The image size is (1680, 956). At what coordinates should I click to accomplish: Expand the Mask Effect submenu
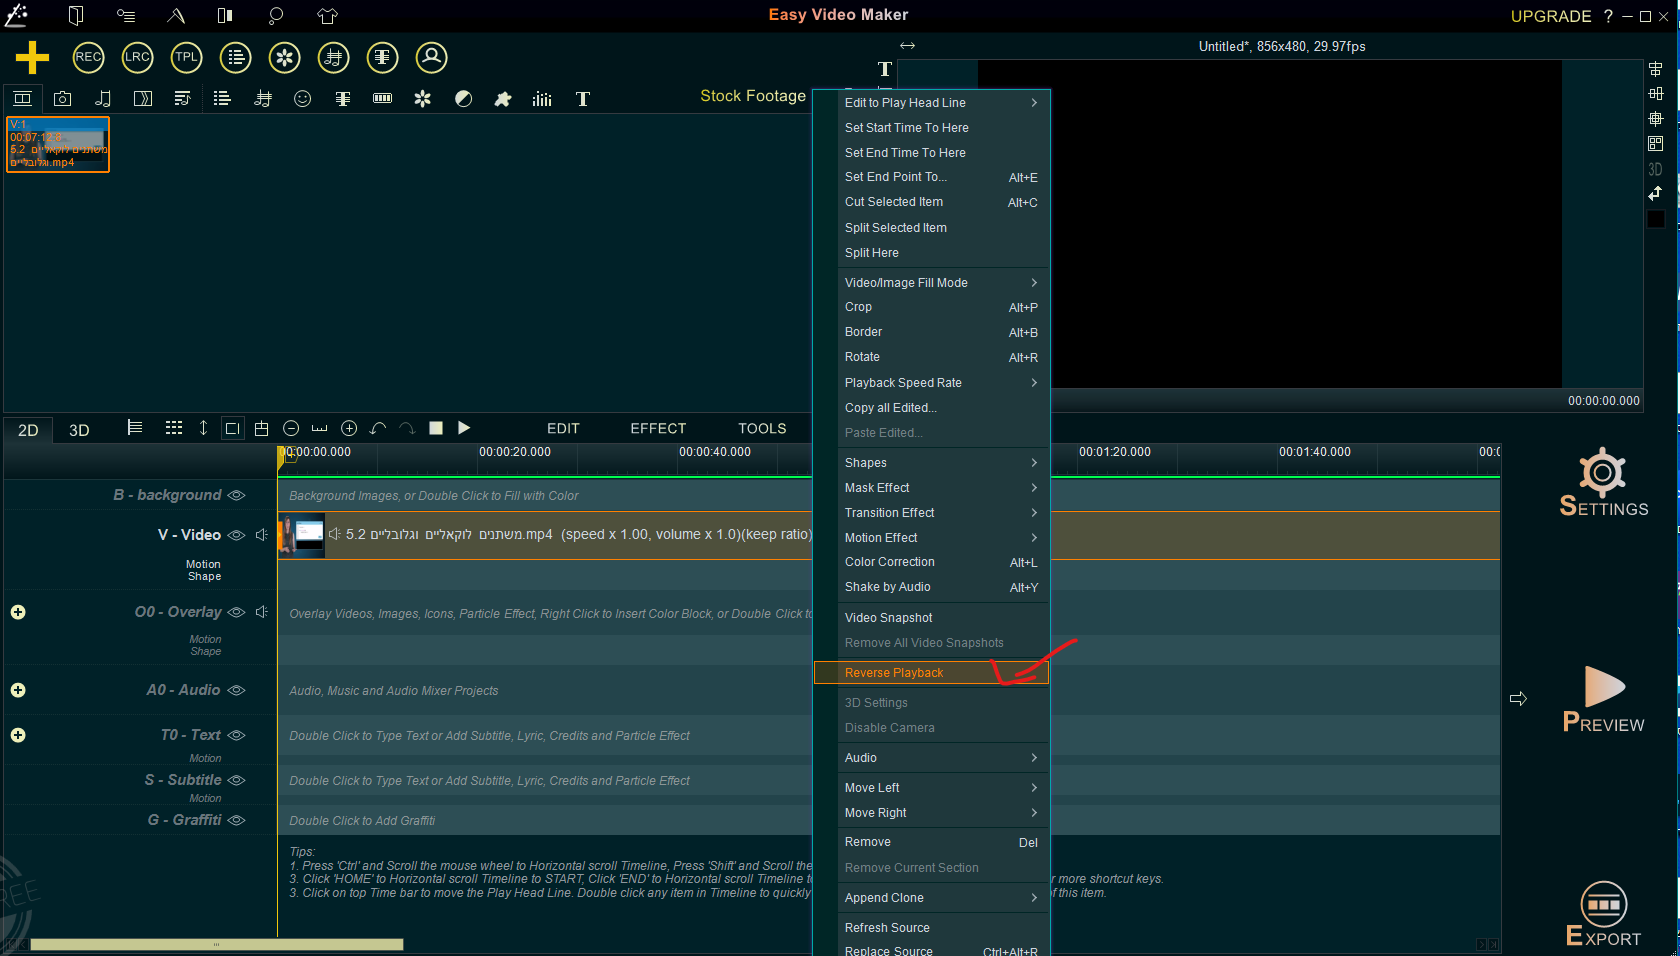pyautogui.click(x=932, y=488)
